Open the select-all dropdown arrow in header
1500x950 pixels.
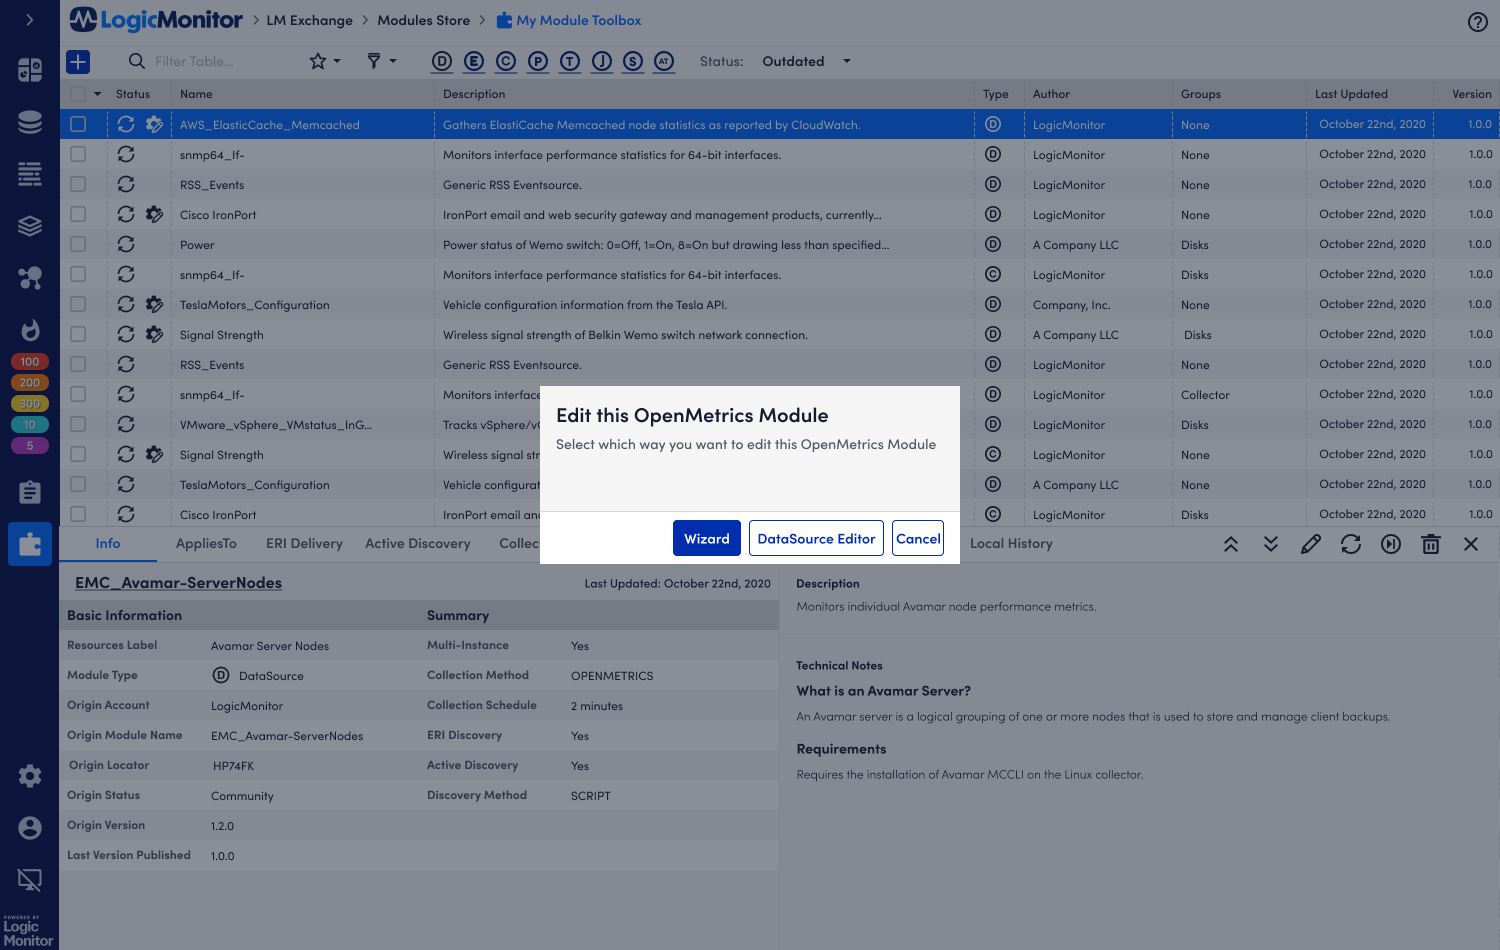[97, 94]
